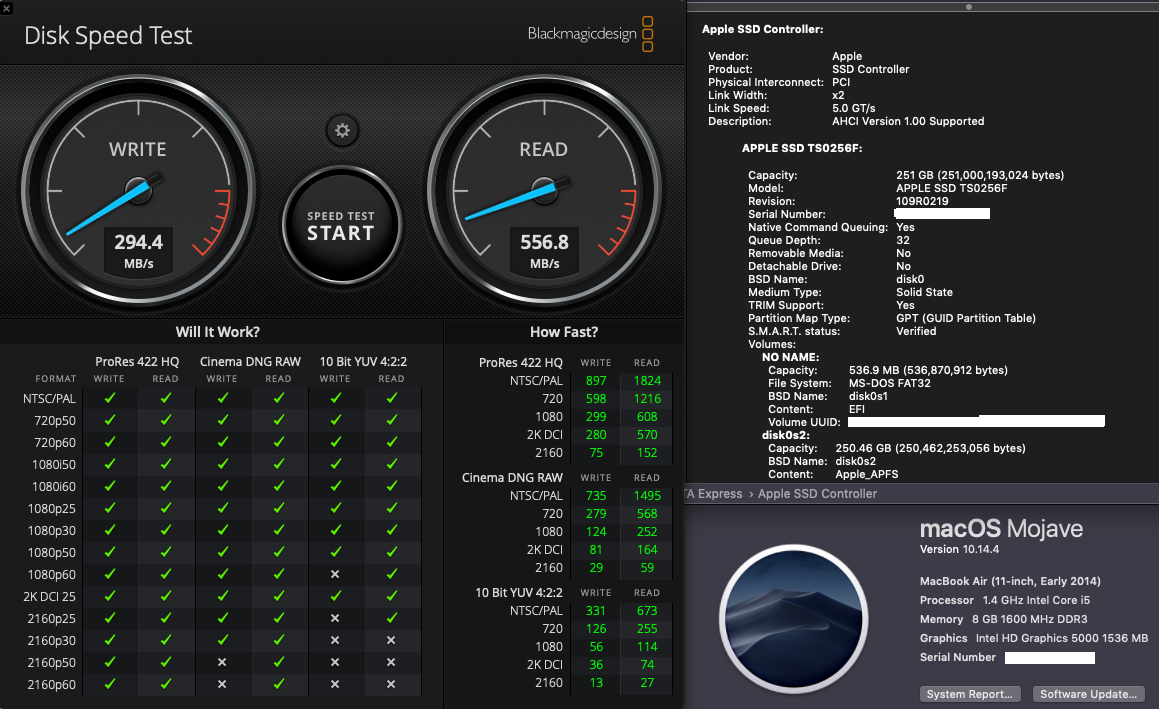The width and height of the screenshot is (1159, 709).
Task: Select the 5.0 GT/s link speed value
Action: [x=854, y=108]
